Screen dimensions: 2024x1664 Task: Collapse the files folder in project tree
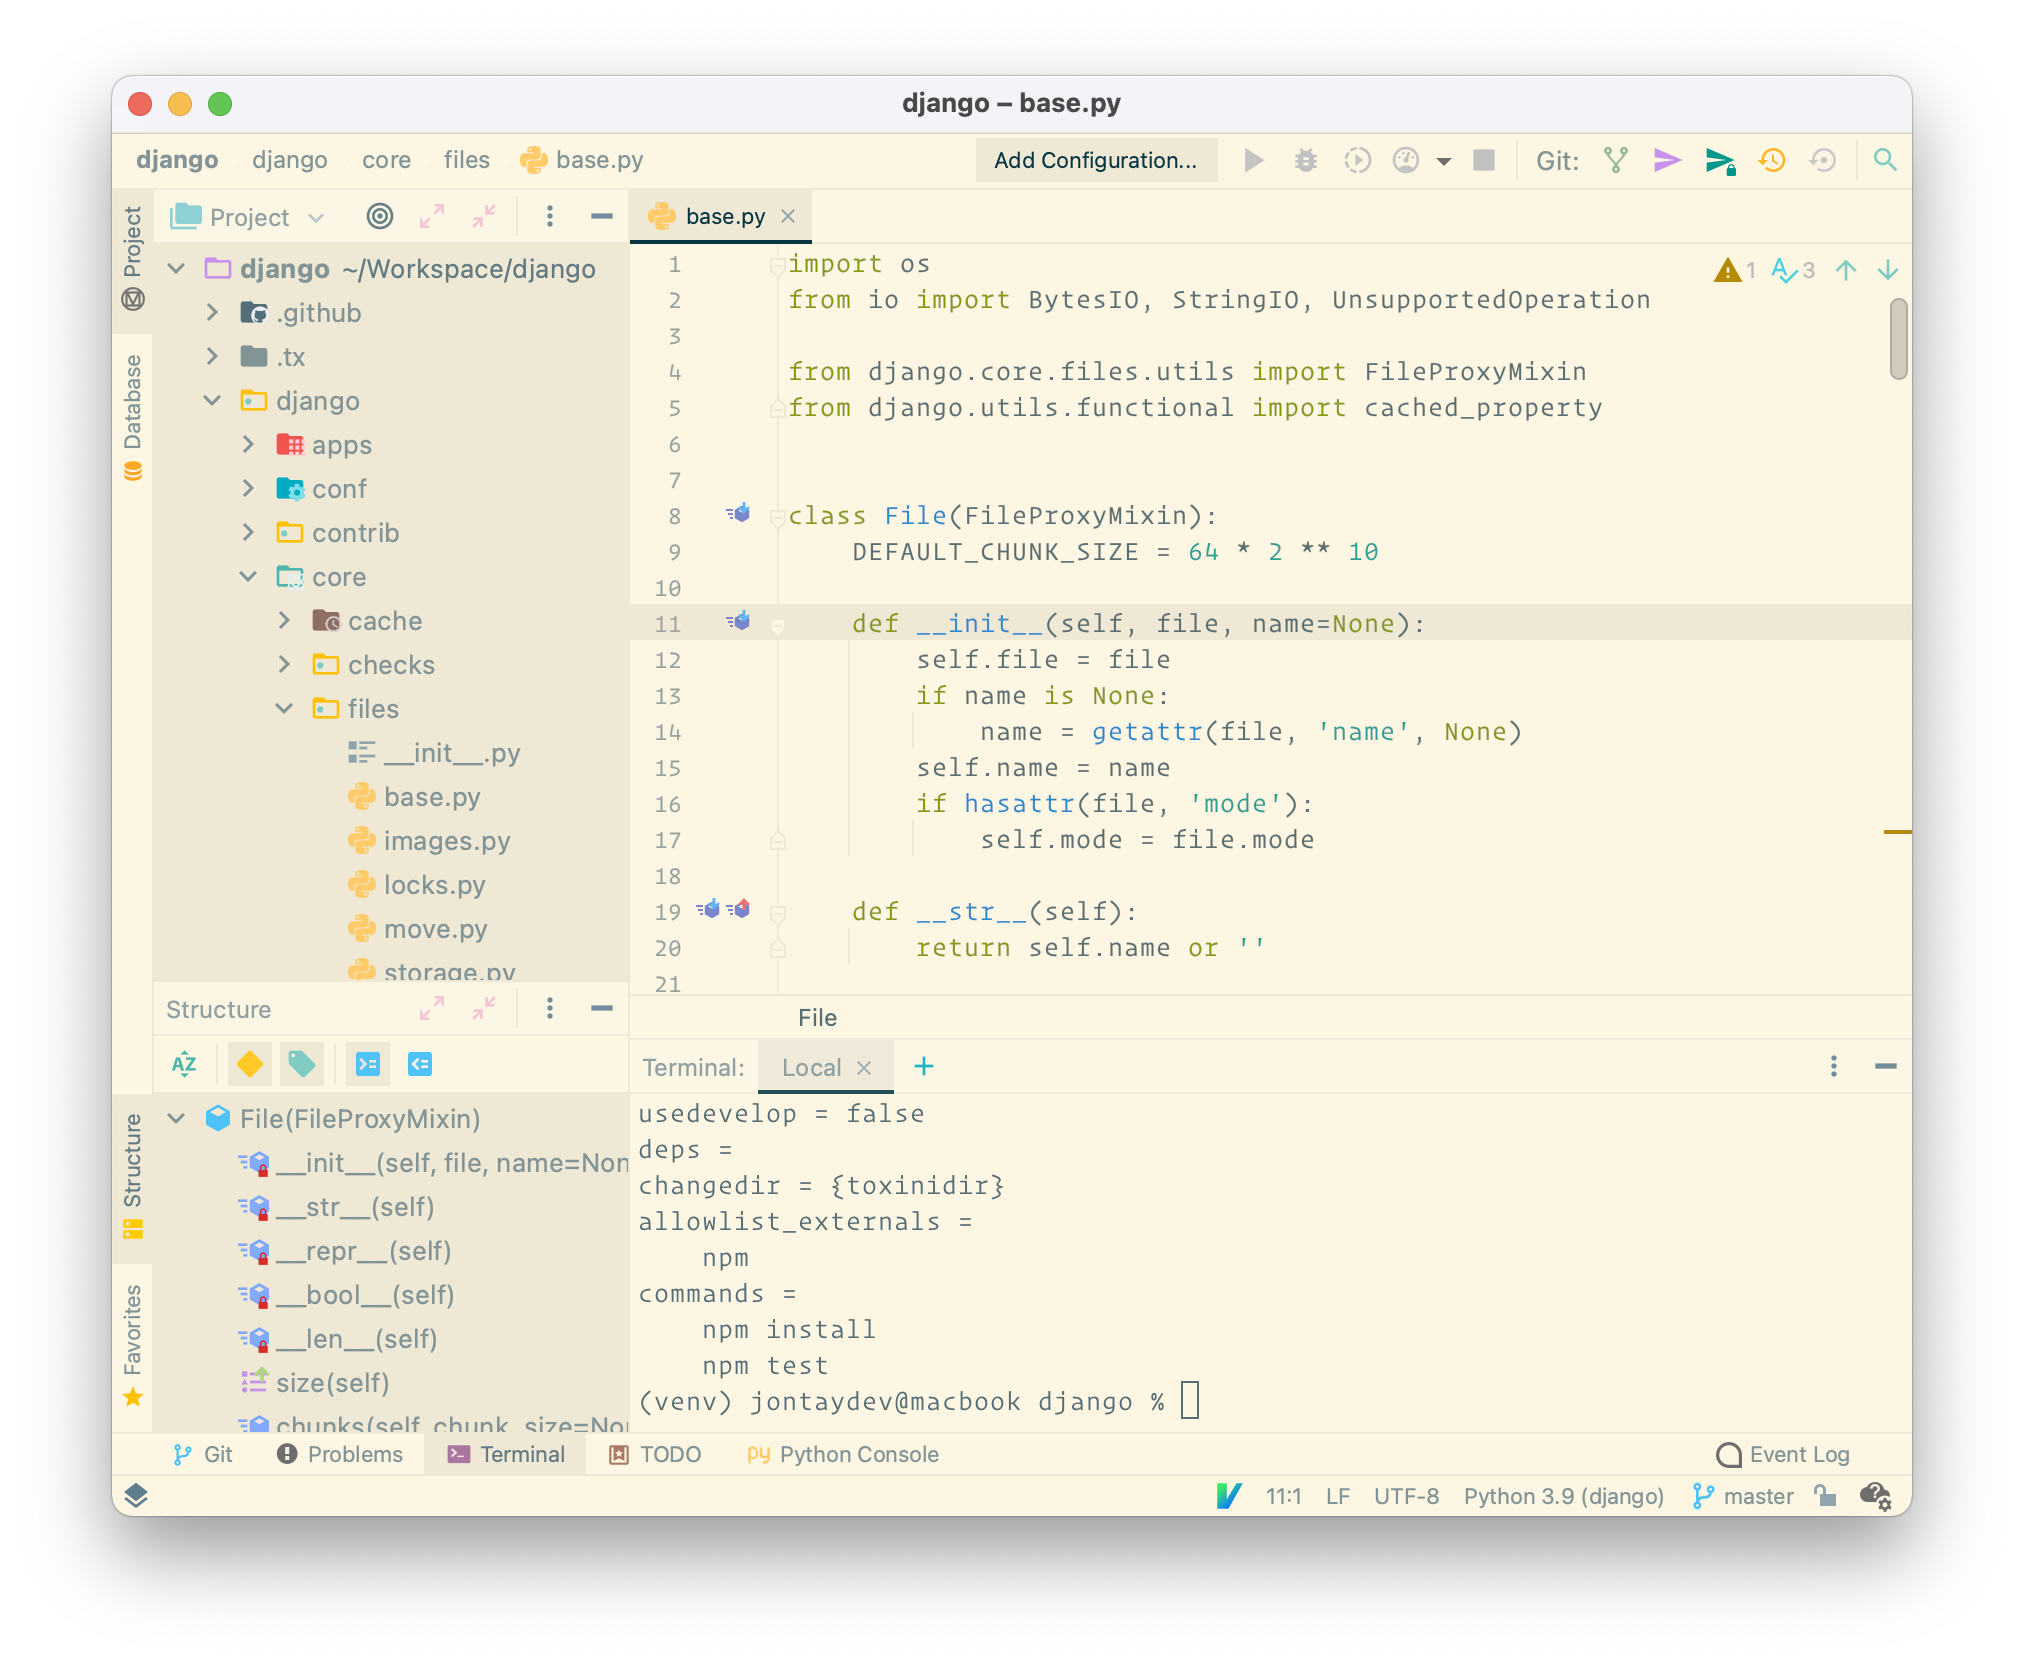click(x=285, y=709)
